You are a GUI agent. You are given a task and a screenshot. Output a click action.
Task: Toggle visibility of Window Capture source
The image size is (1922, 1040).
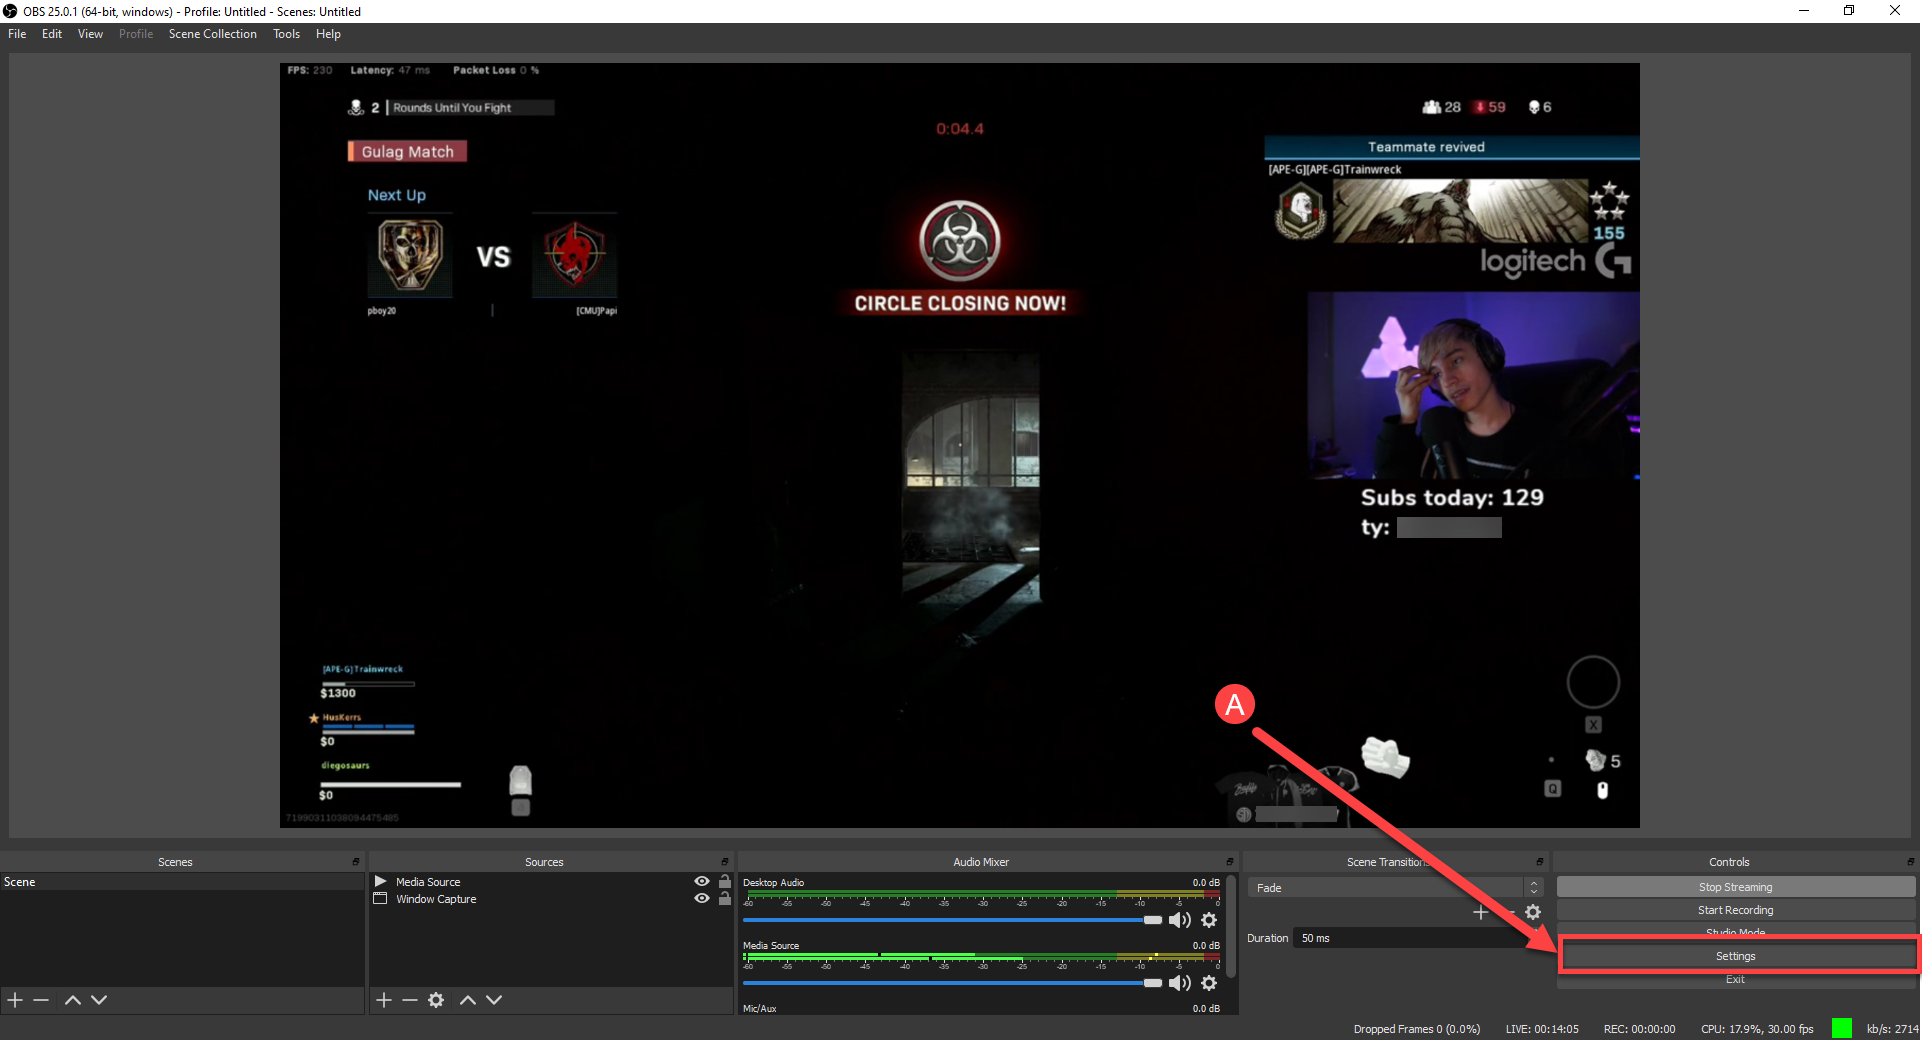(702, 898)
